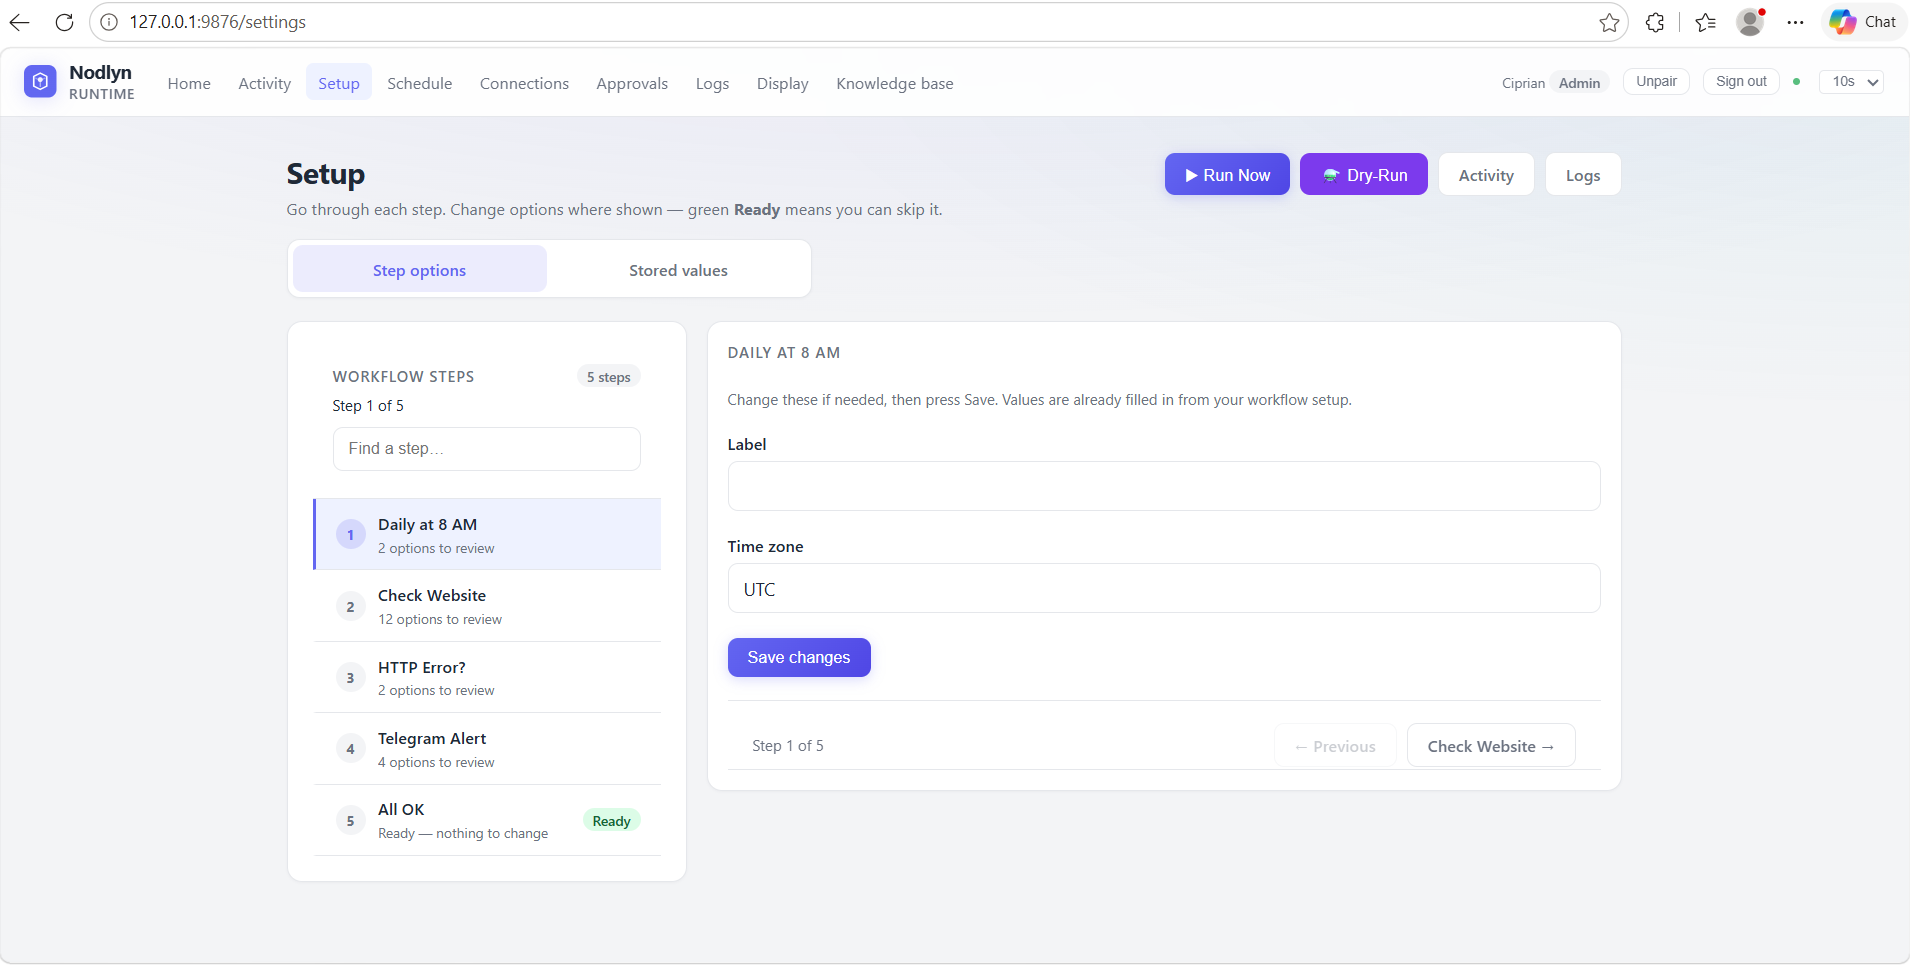The image size is (1911, 966).
Task: Open the favorites list icon
Action: pos(1706,22)
